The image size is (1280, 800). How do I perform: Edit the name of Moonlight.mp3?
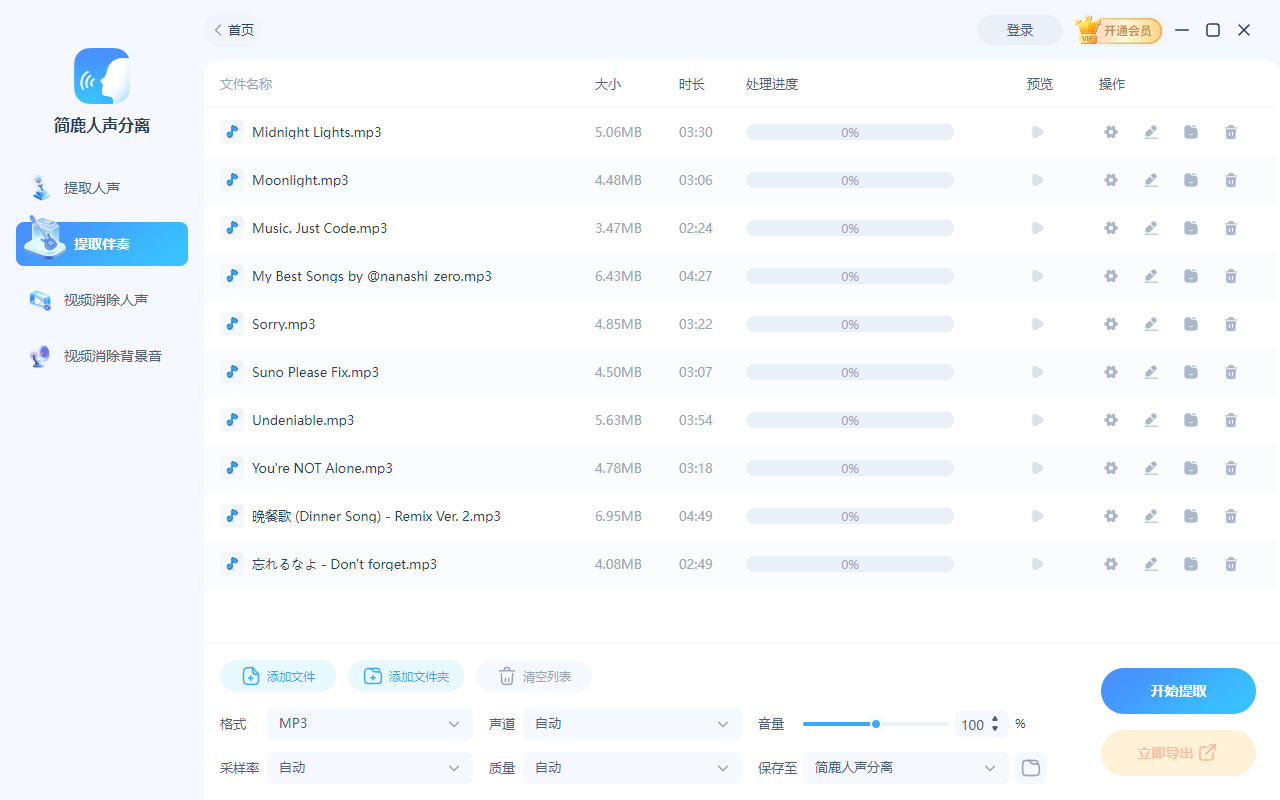coord(1150,179)
